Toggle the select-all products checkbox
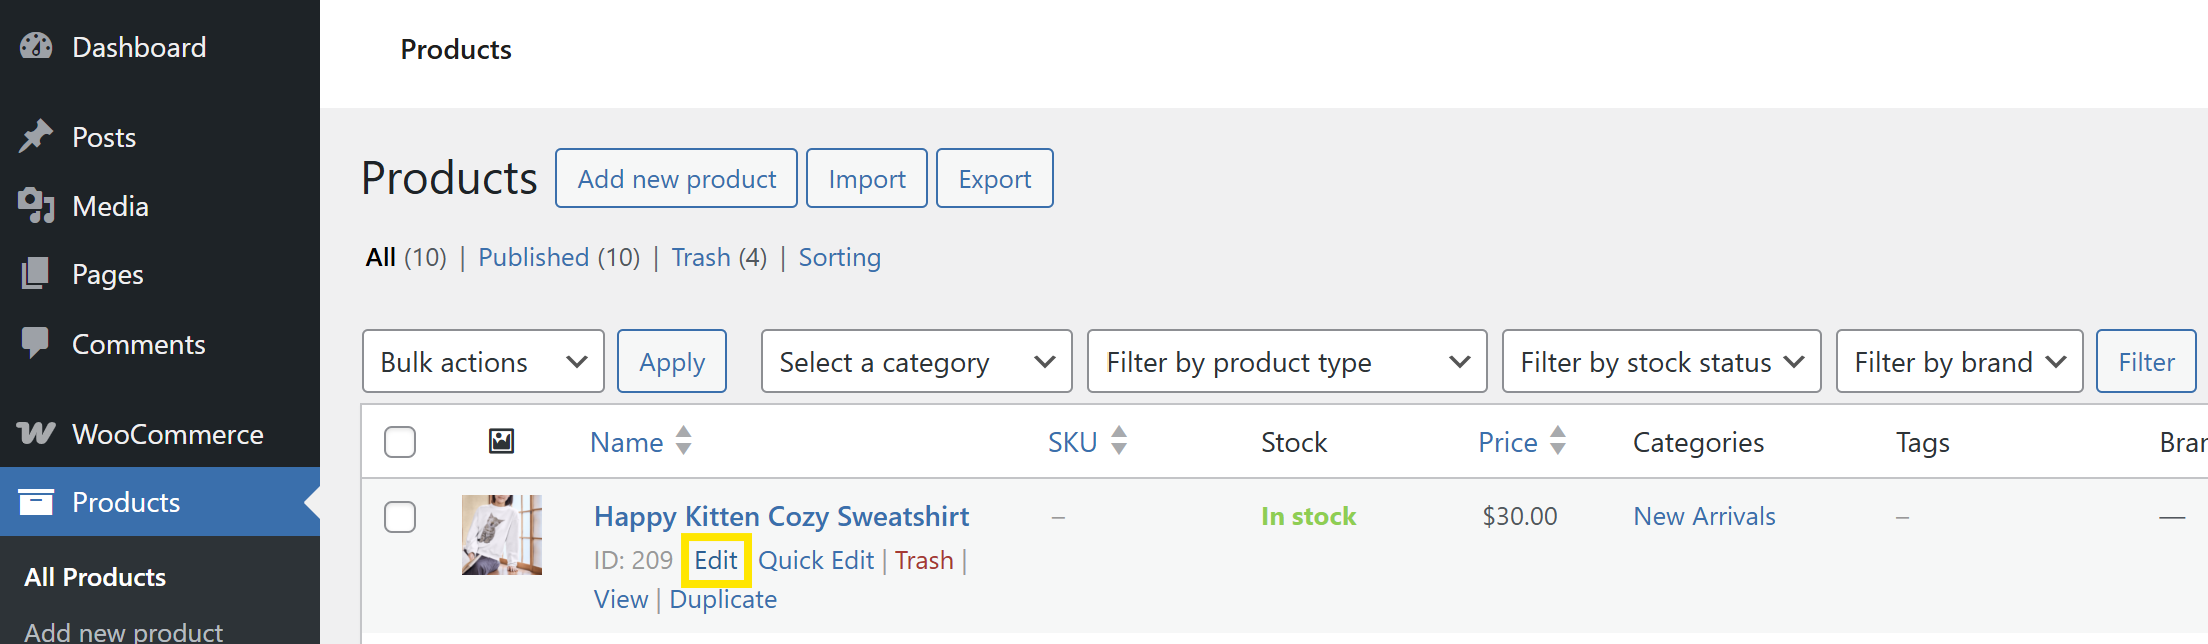The image size is (2208, 644). [x=400, y=441]
